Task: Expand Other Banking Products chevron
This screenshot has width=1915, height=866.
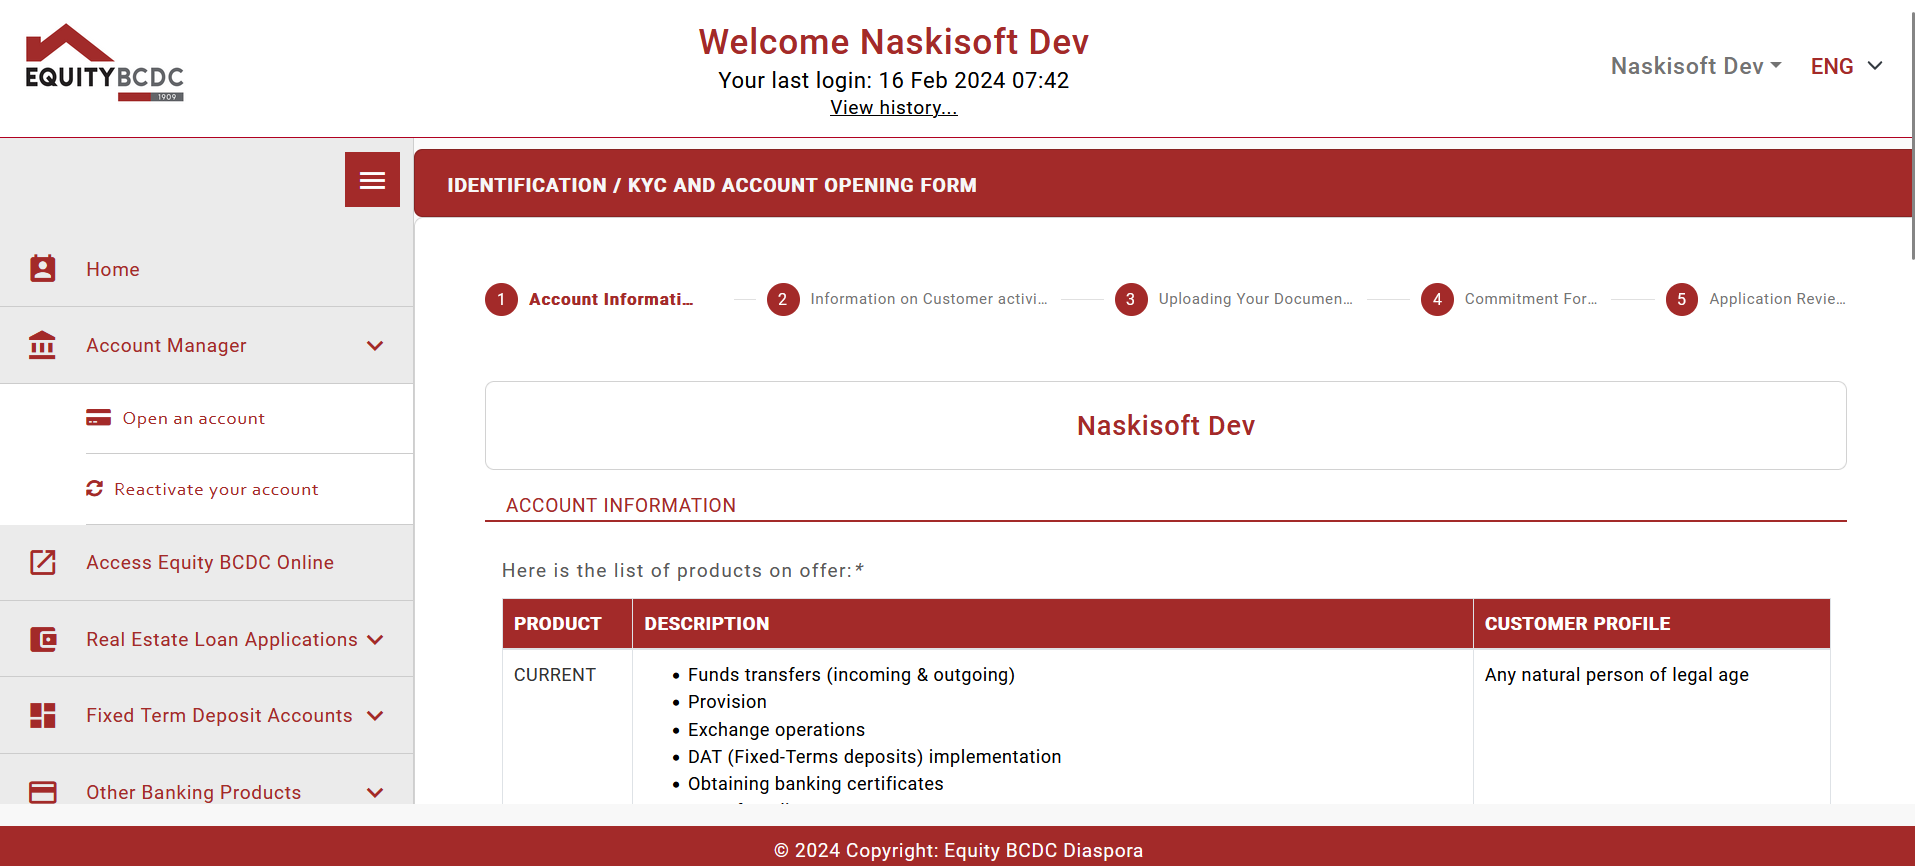Action: [375, 793]
